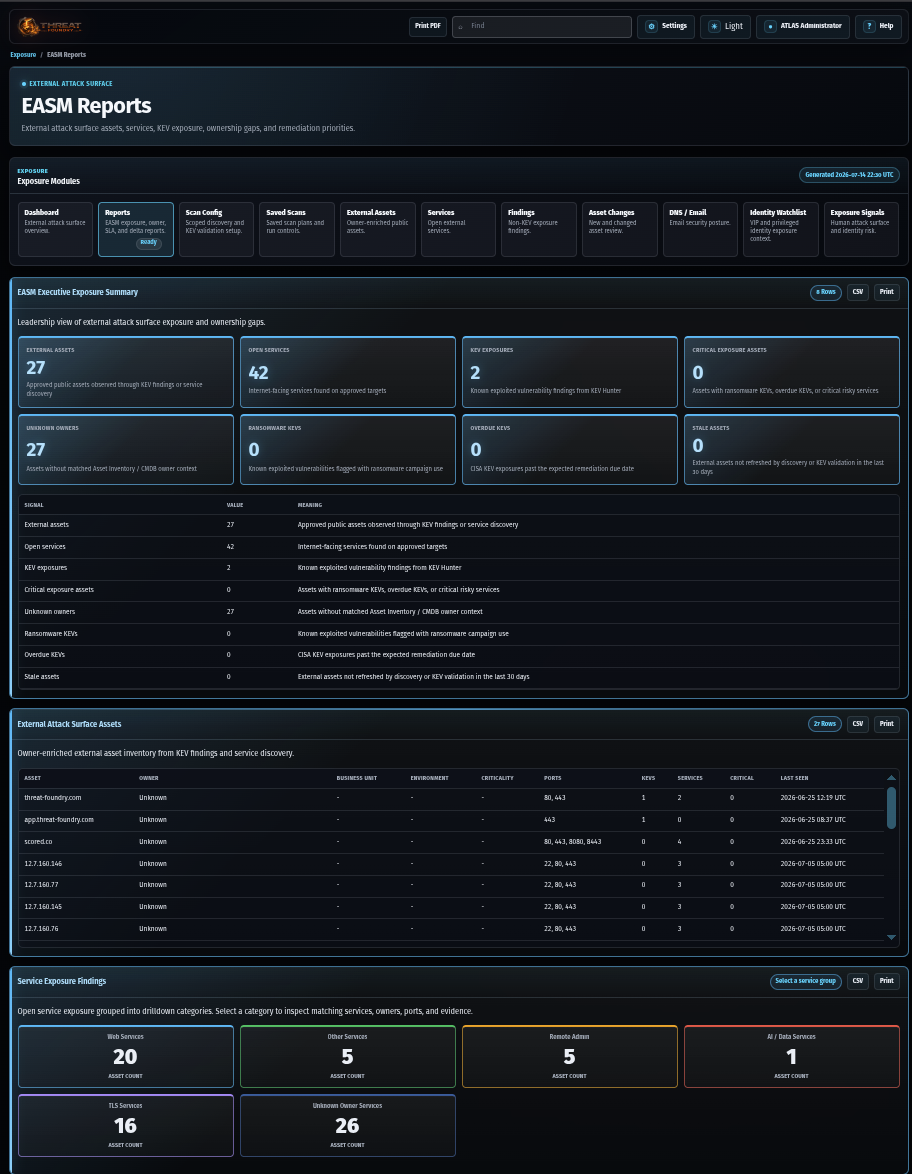Open the Dashboard module tab
The image size is (912, 1174).
tap(55, 229)
